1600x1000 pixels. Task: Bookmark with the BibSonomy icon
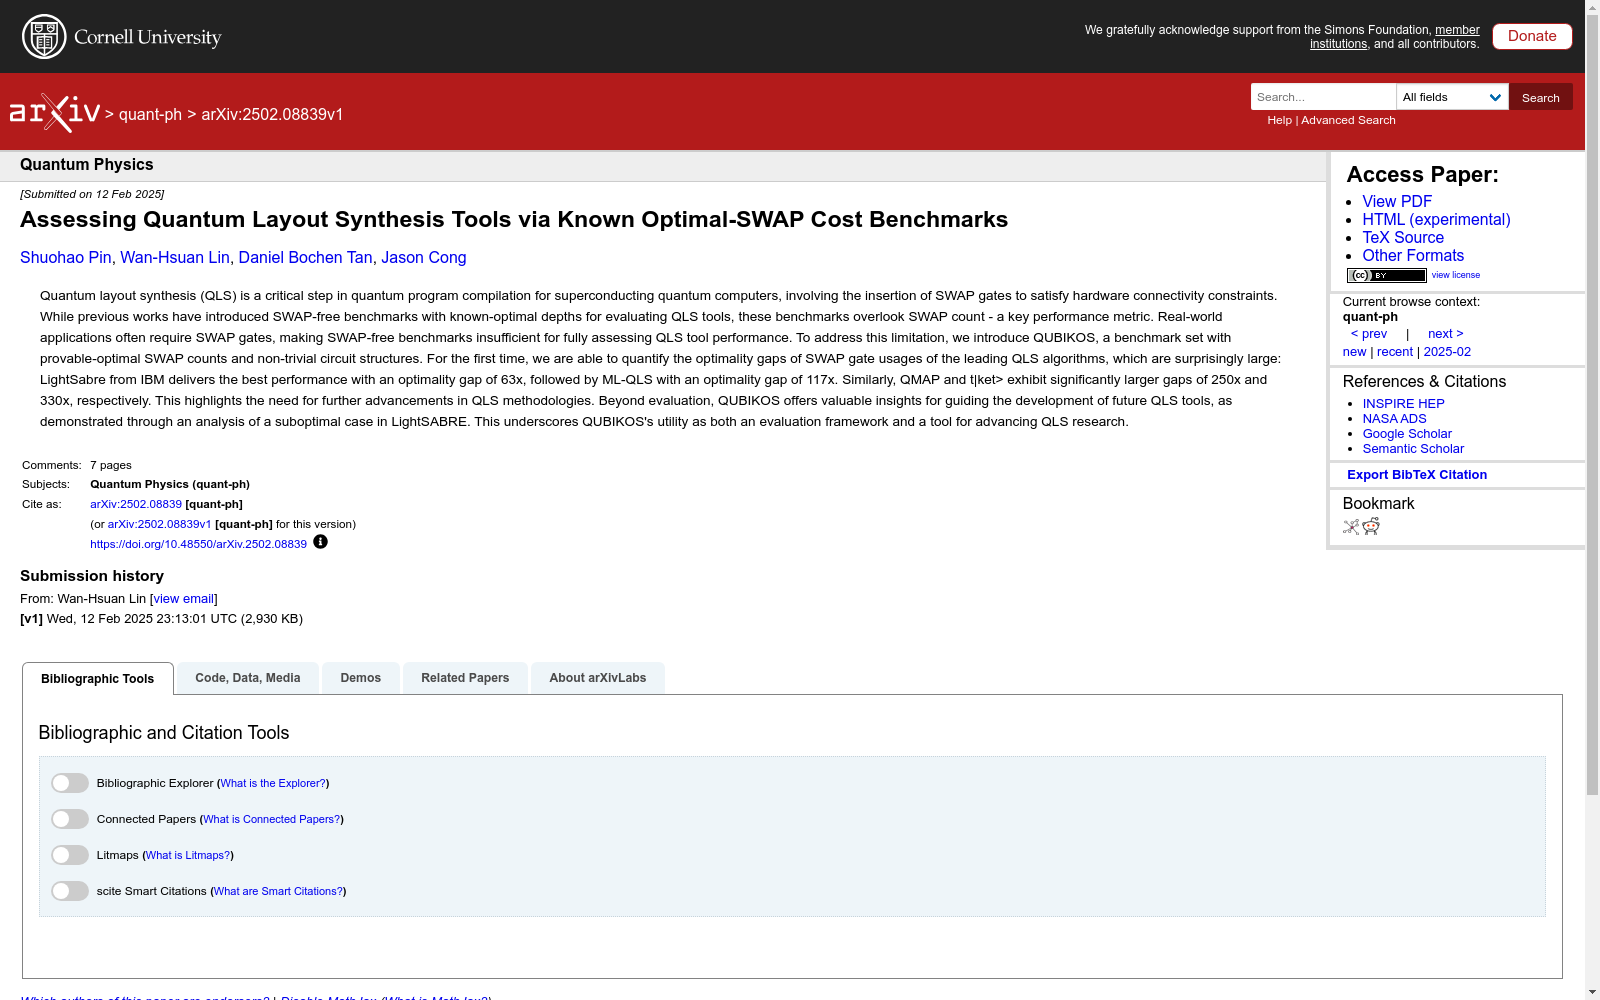[x=1351, y=527]
